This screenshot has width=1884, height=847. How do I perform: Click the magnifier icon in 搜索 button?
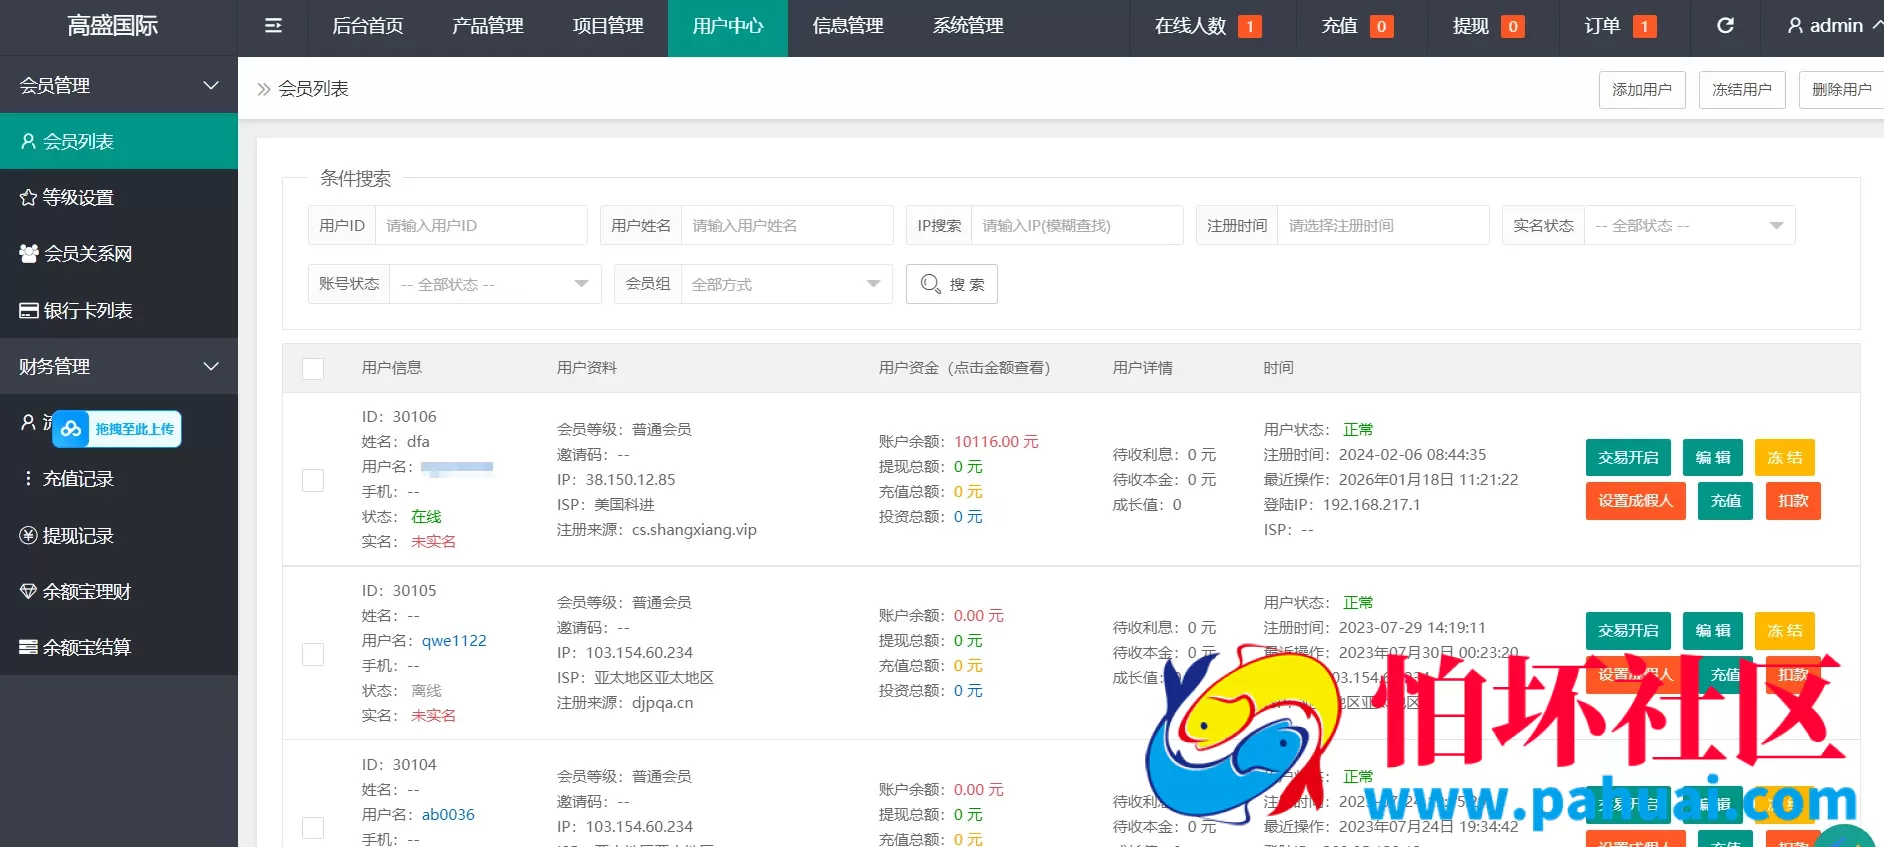click(930, 284)
